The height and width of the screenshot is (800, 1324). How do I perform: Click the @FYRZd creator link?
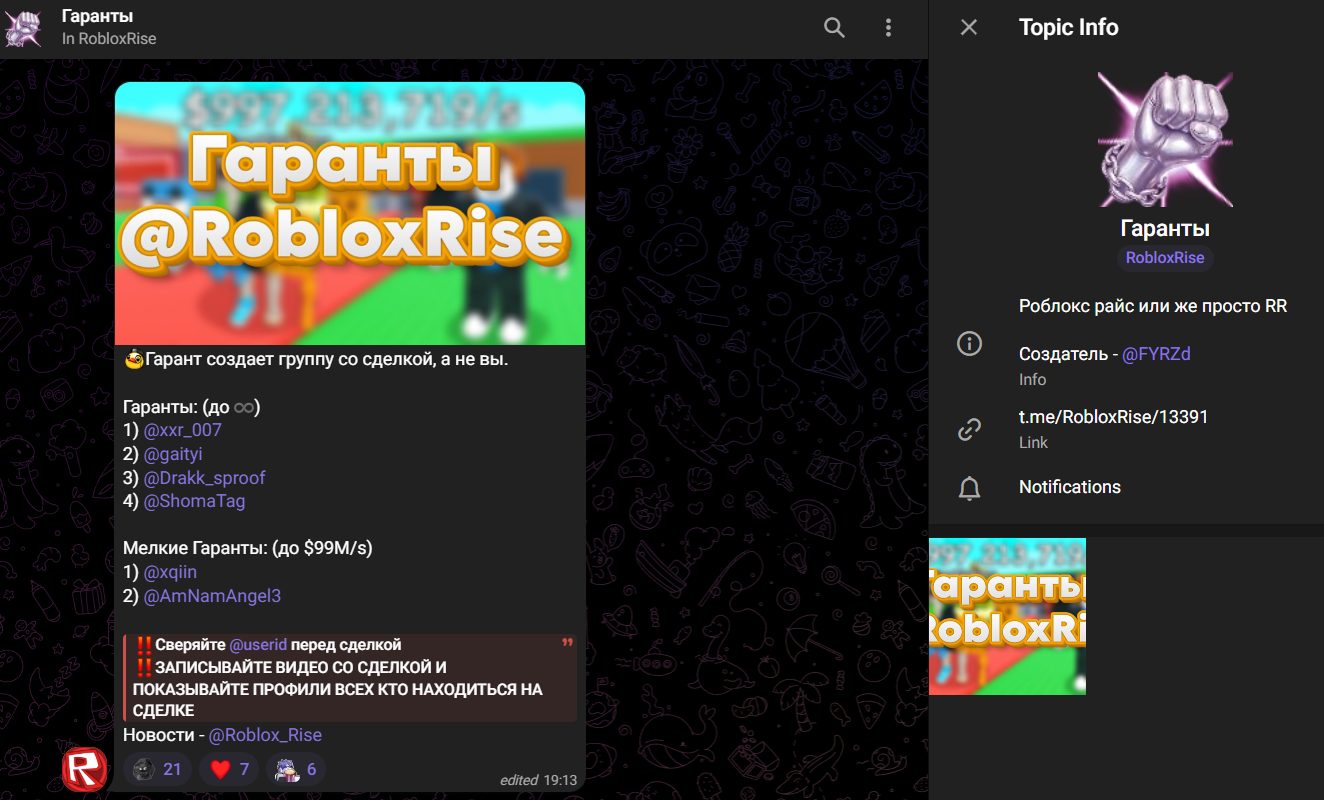(x=1156, y=354)
